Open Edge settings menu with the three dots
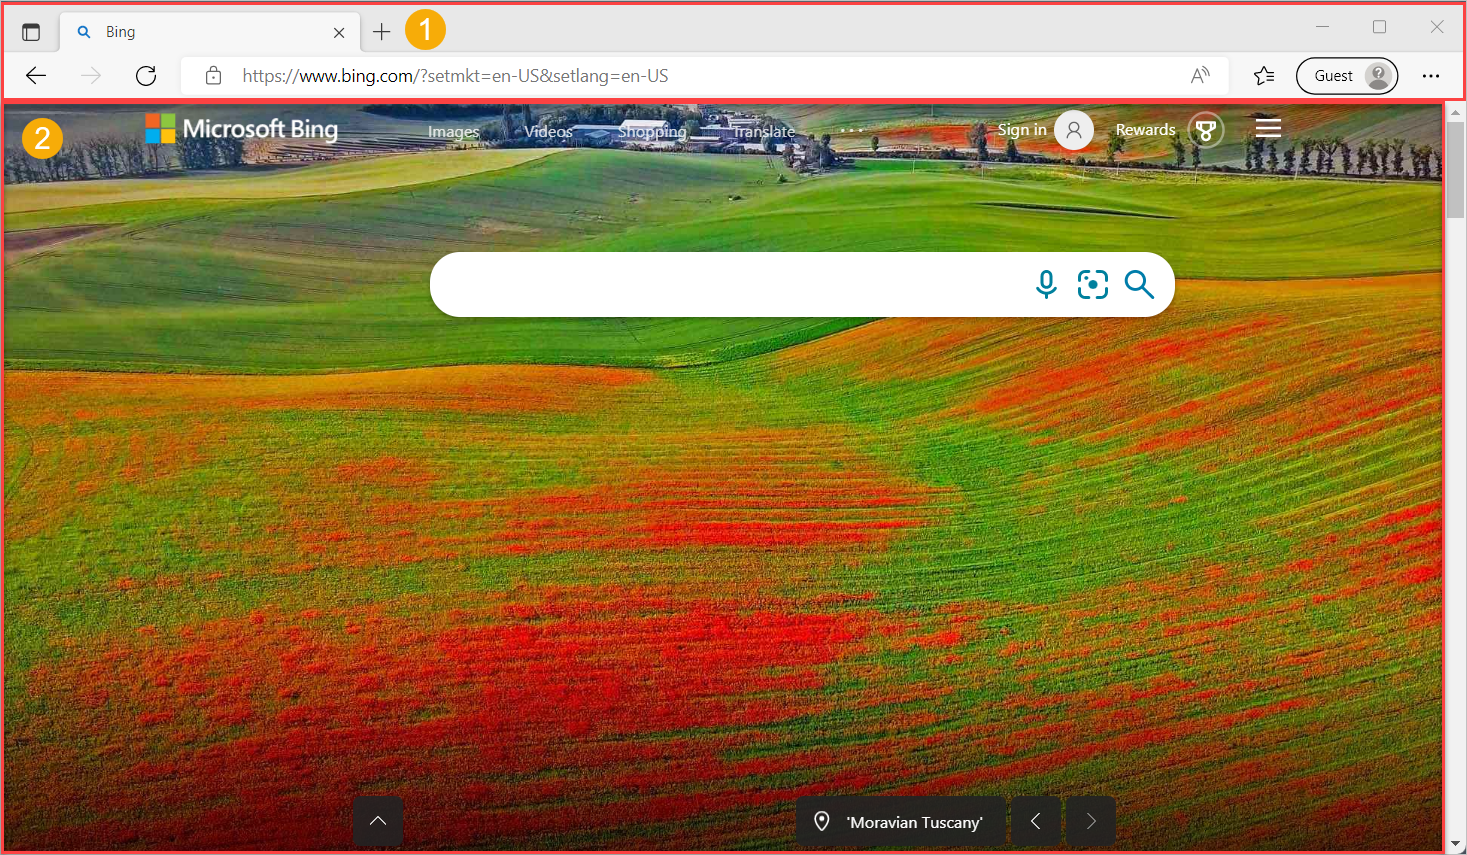 pyautogui.click(x=1431, y=75)
